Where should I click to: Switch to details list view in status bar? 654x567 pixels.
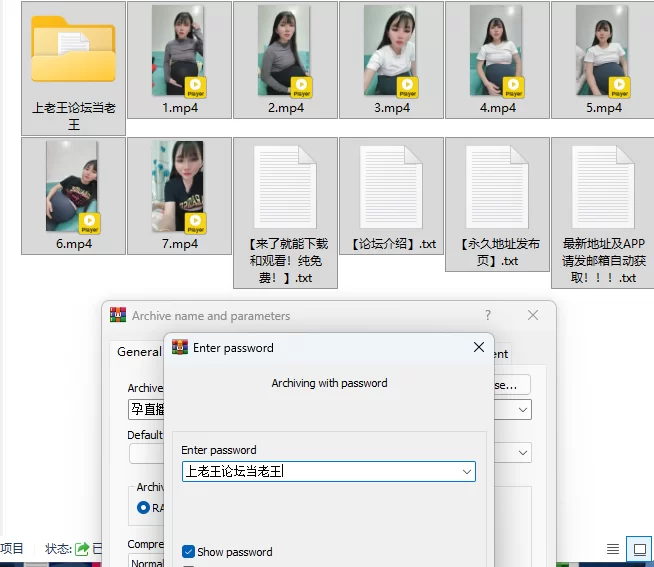pos(613,549)
